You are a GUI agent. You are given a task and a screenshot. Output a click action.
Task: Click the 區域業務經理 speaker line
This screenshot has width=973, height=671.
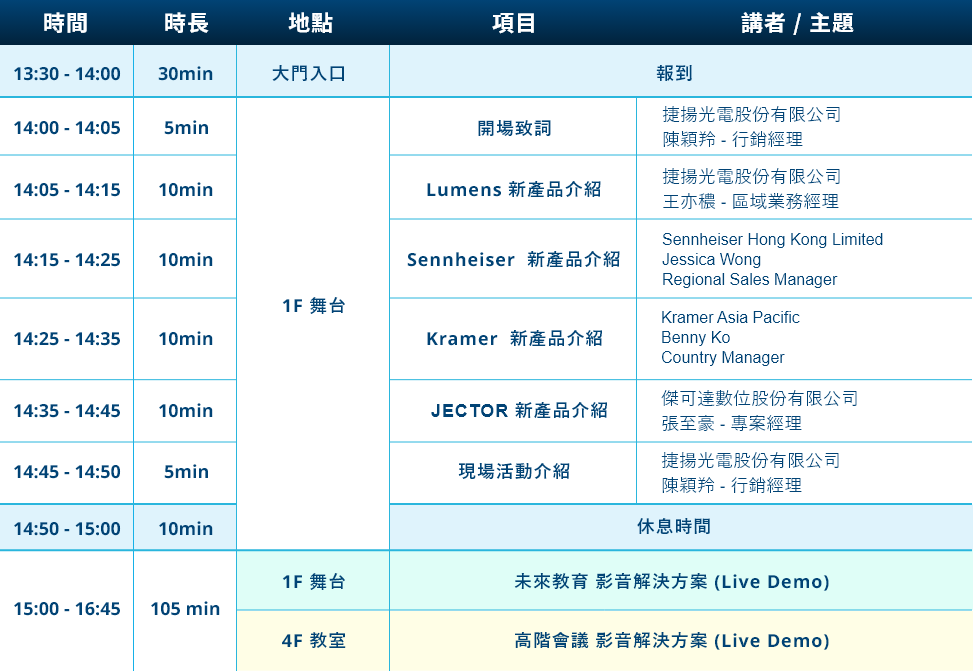750,201
